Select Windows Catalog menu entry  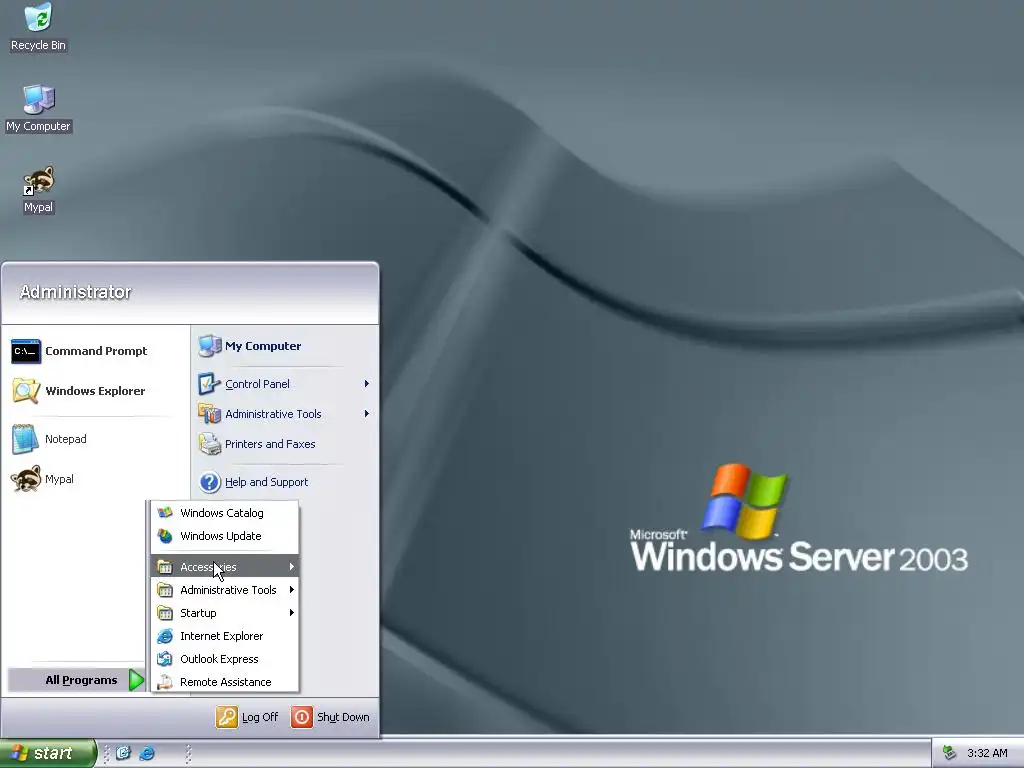click(225, 513)
